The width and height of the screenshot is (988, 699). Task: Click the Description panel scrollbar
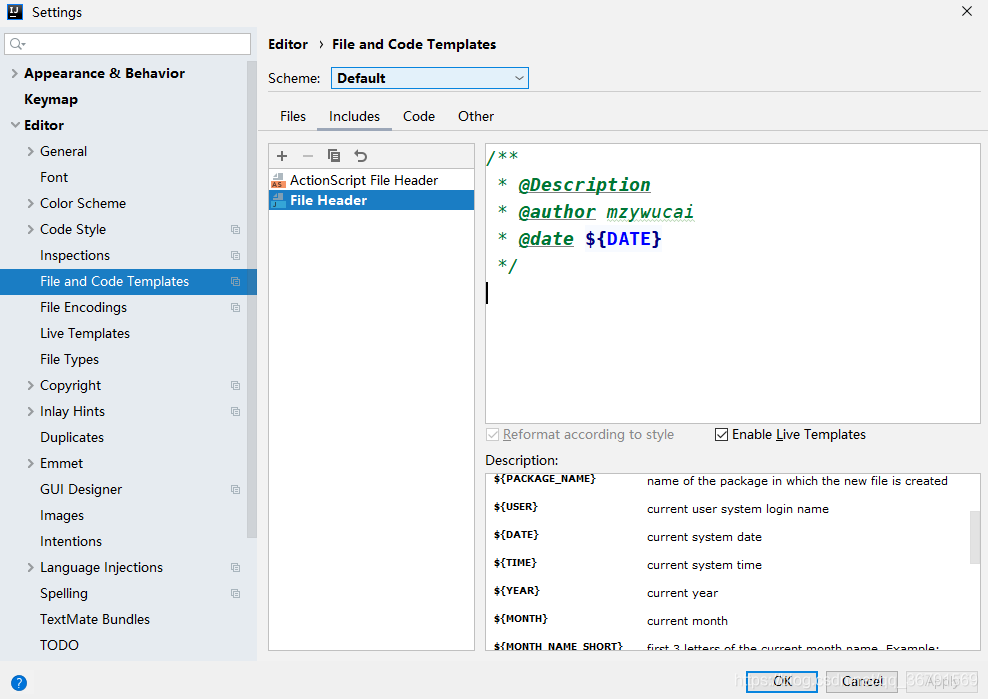pyautogui.click(x=975, y=537)
